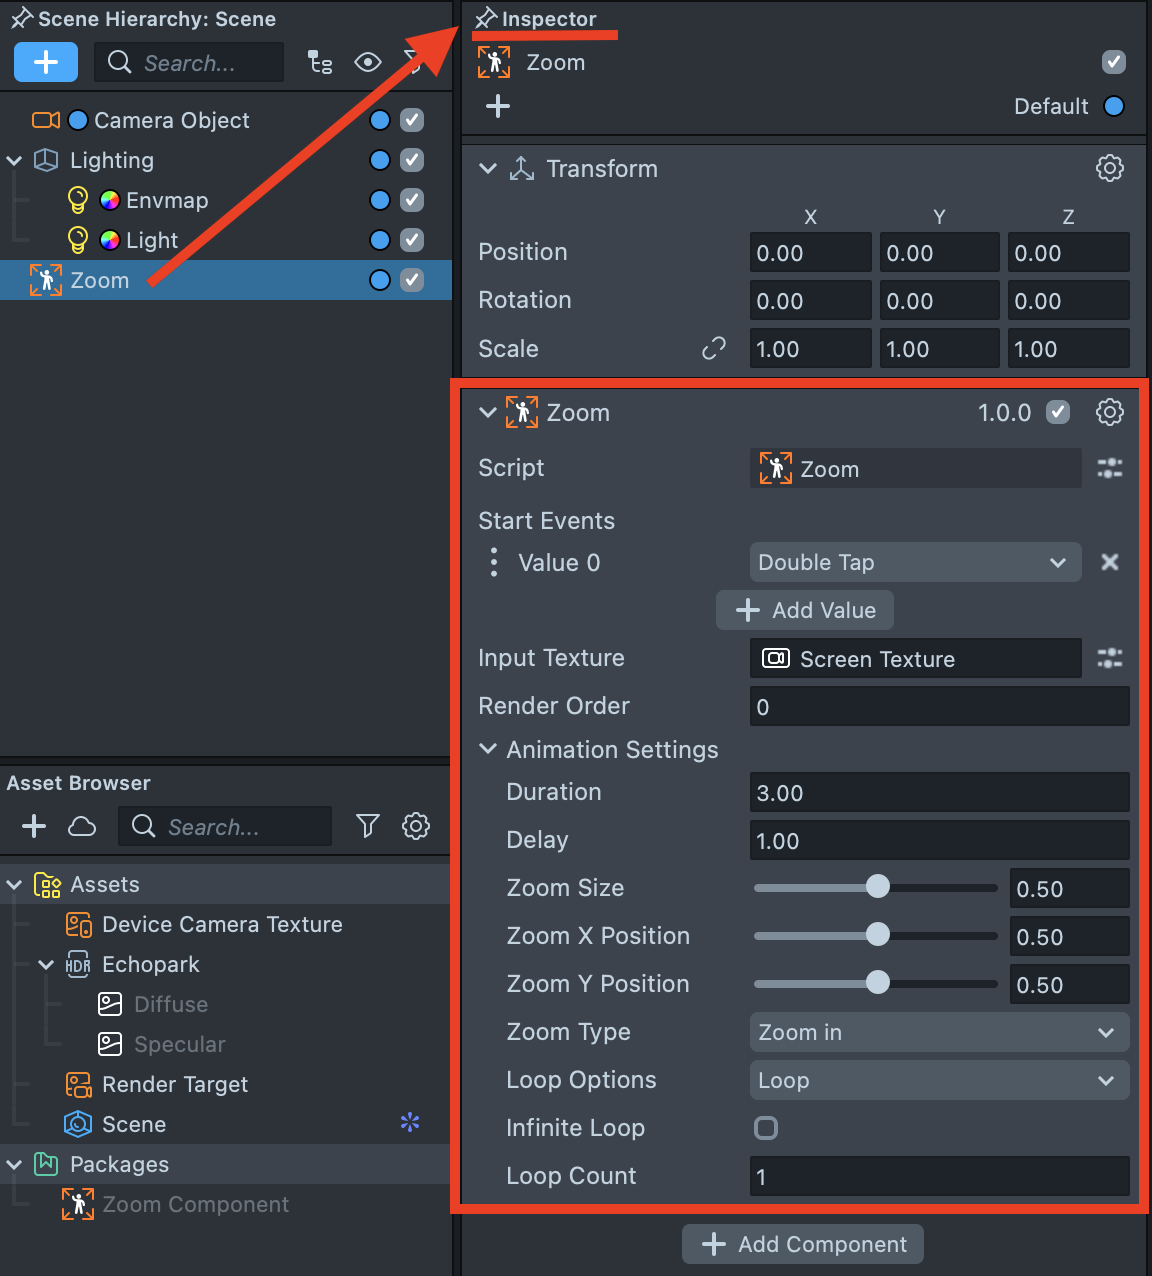This screenshot has width=1152, height=1276.
Task: Open Asset Library cloud icon
Action: 82,826
